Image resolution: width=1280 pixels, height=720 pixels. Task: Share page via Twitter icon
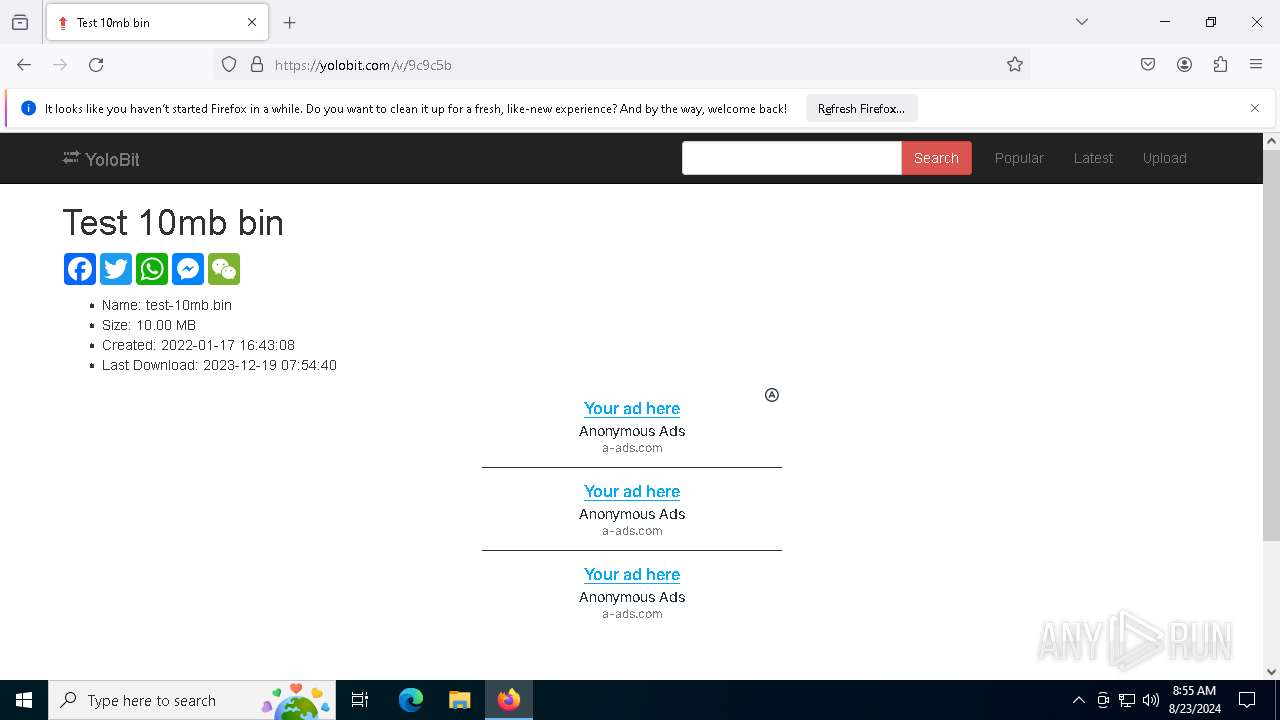coord(116,269)
